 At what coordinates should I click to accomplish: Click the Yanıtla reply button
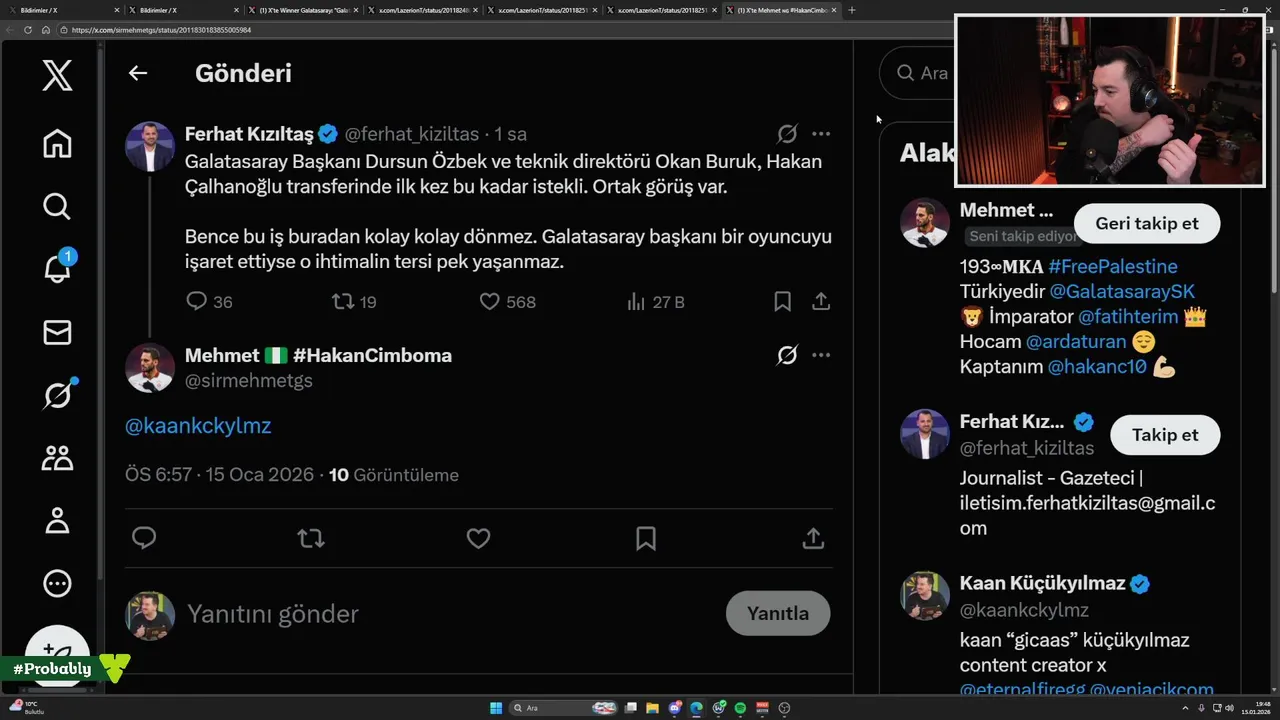pos(778,613)
